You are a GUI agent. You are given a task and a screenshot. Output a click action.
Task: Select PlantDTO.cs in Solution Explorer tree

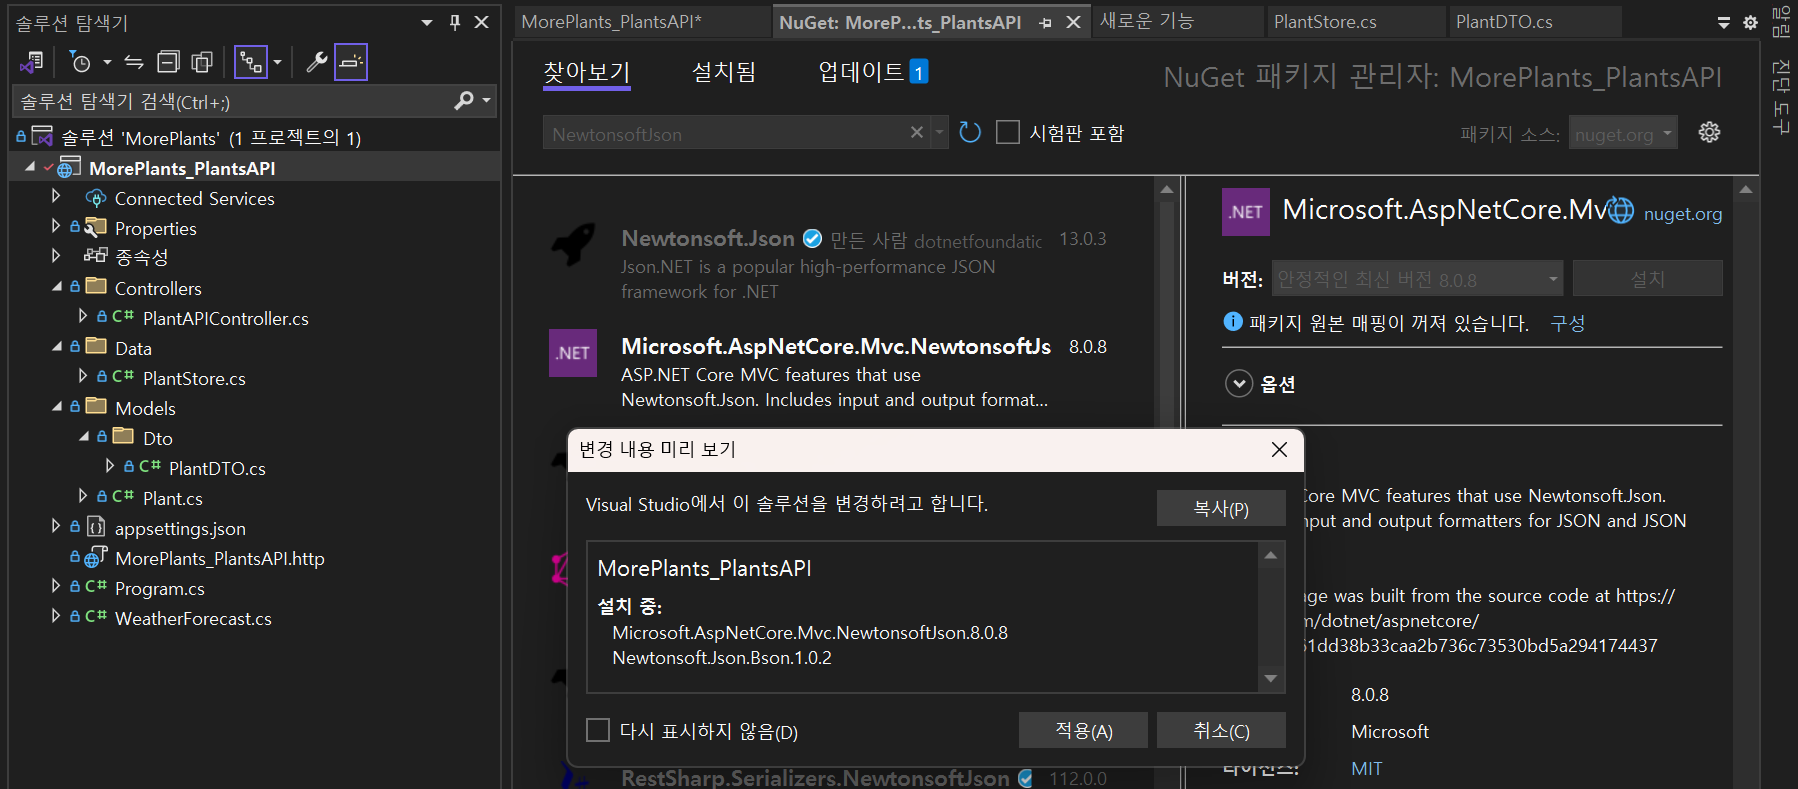coord(217,468)
